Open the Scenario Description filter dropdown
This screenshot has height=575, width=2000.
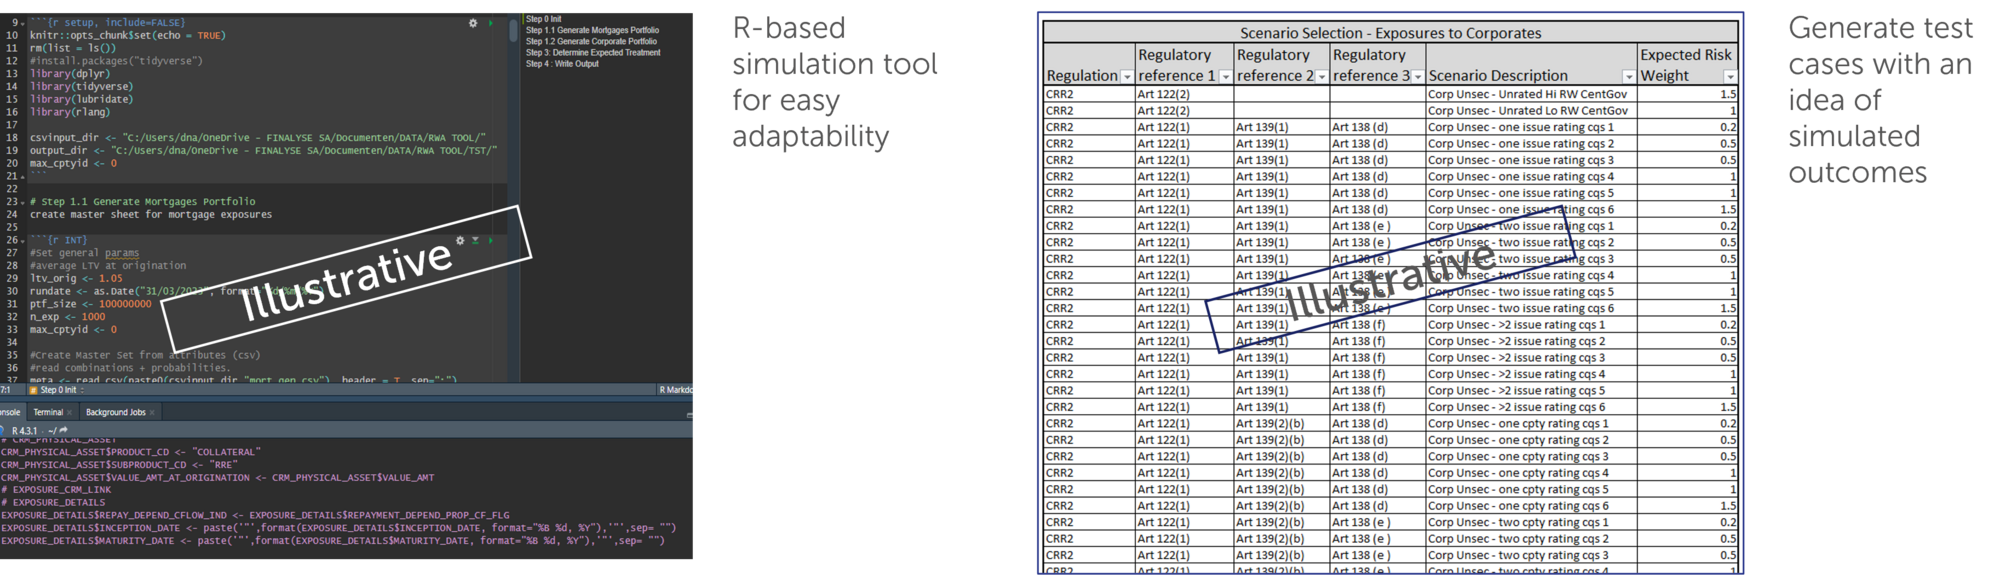[x=1628, y=77]
